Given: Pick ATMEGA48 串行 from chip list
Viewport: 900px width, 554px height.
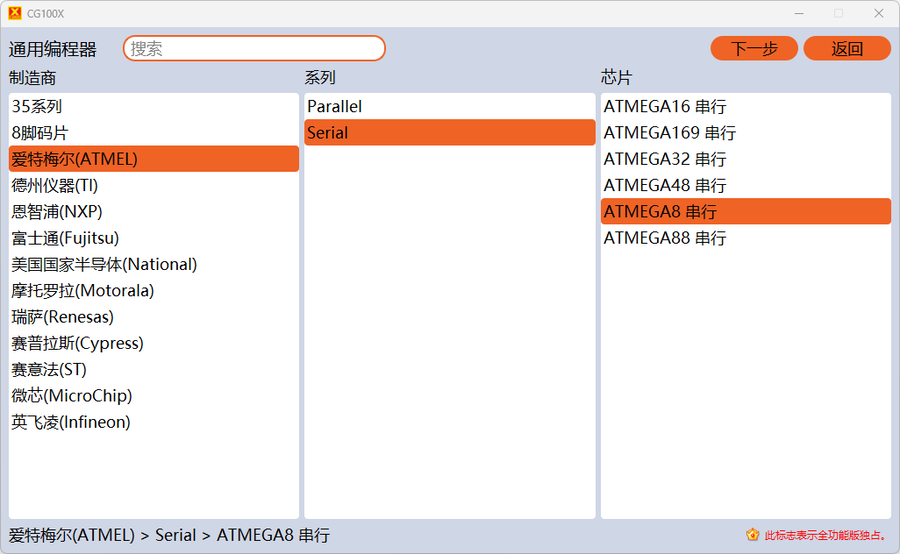Looking at the screenshot, I should (x=665, y=185).
